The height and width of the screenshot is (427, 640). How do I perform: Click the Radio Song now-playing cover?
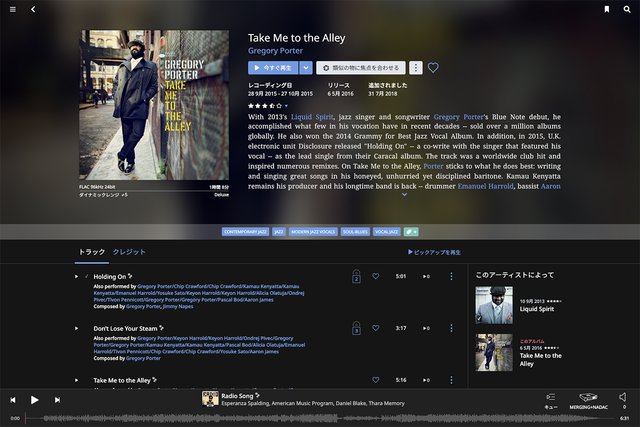coord(210,399)
